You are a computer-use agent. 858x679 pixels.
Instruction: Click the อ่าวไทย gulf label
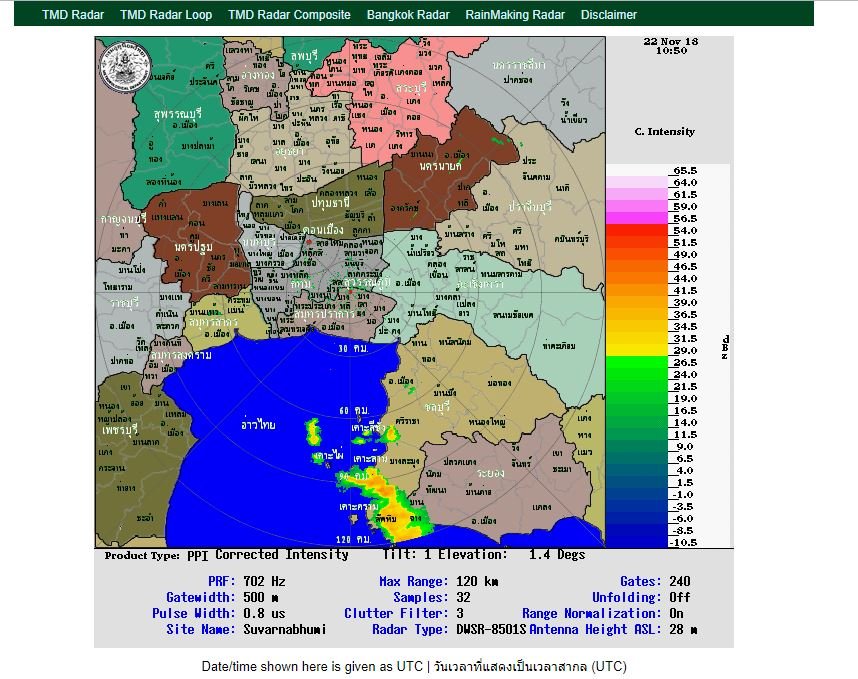click(x=258, y=425)
